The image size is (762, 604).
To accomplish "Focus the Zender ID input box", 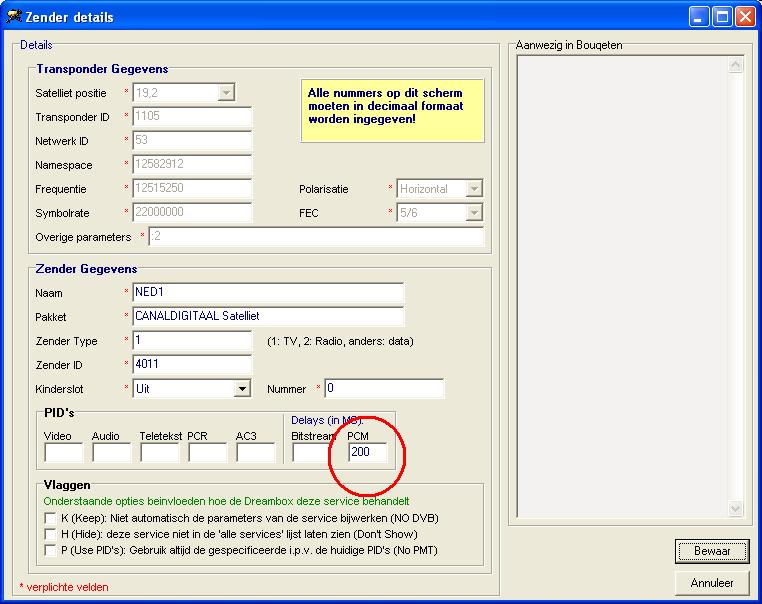I will pyautogui.click(x=192, y=364).
